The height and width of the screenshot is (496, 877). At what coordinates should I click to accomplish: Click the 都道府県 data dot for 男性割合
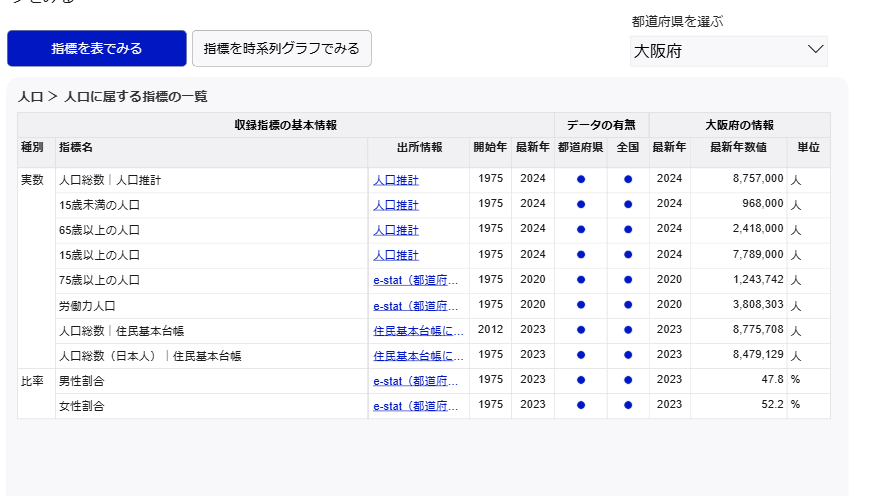point(581,380)
